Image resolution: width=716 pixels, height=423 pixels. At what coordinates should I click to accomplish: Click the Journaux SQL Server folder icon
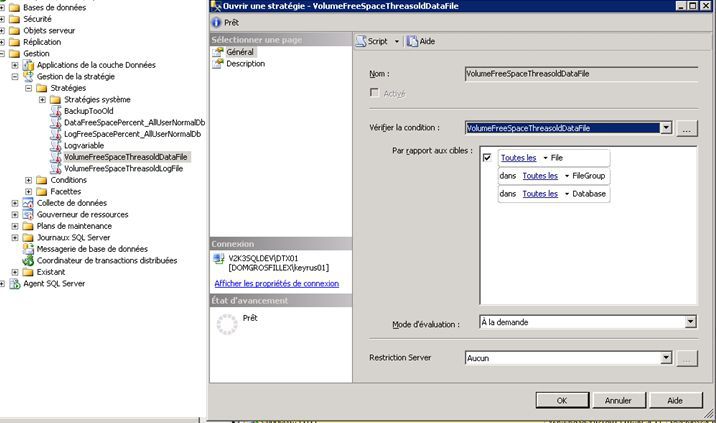coord(28,238)
